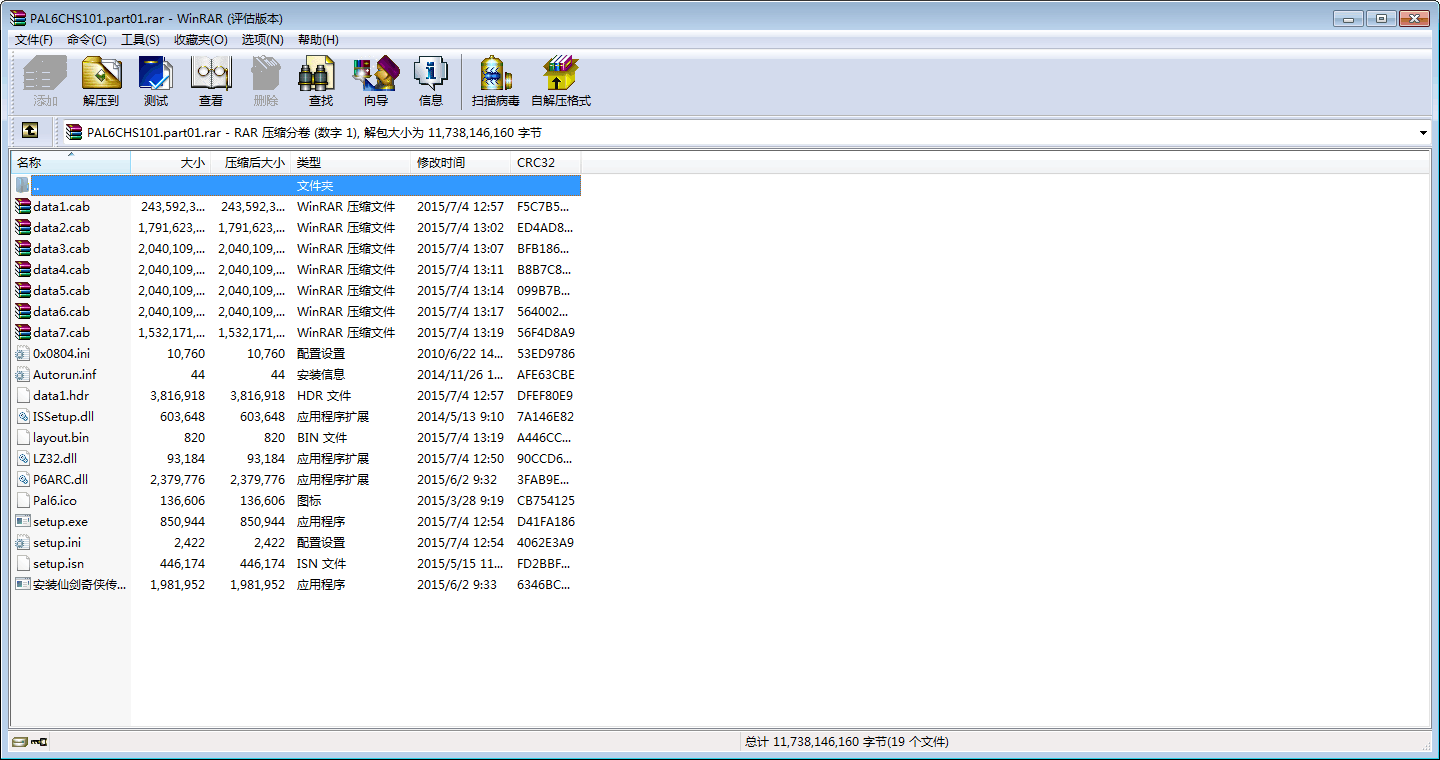Screen dimensions: 1440x760
Task: Select the setup.ini file name
Action: tap(57, 542)
